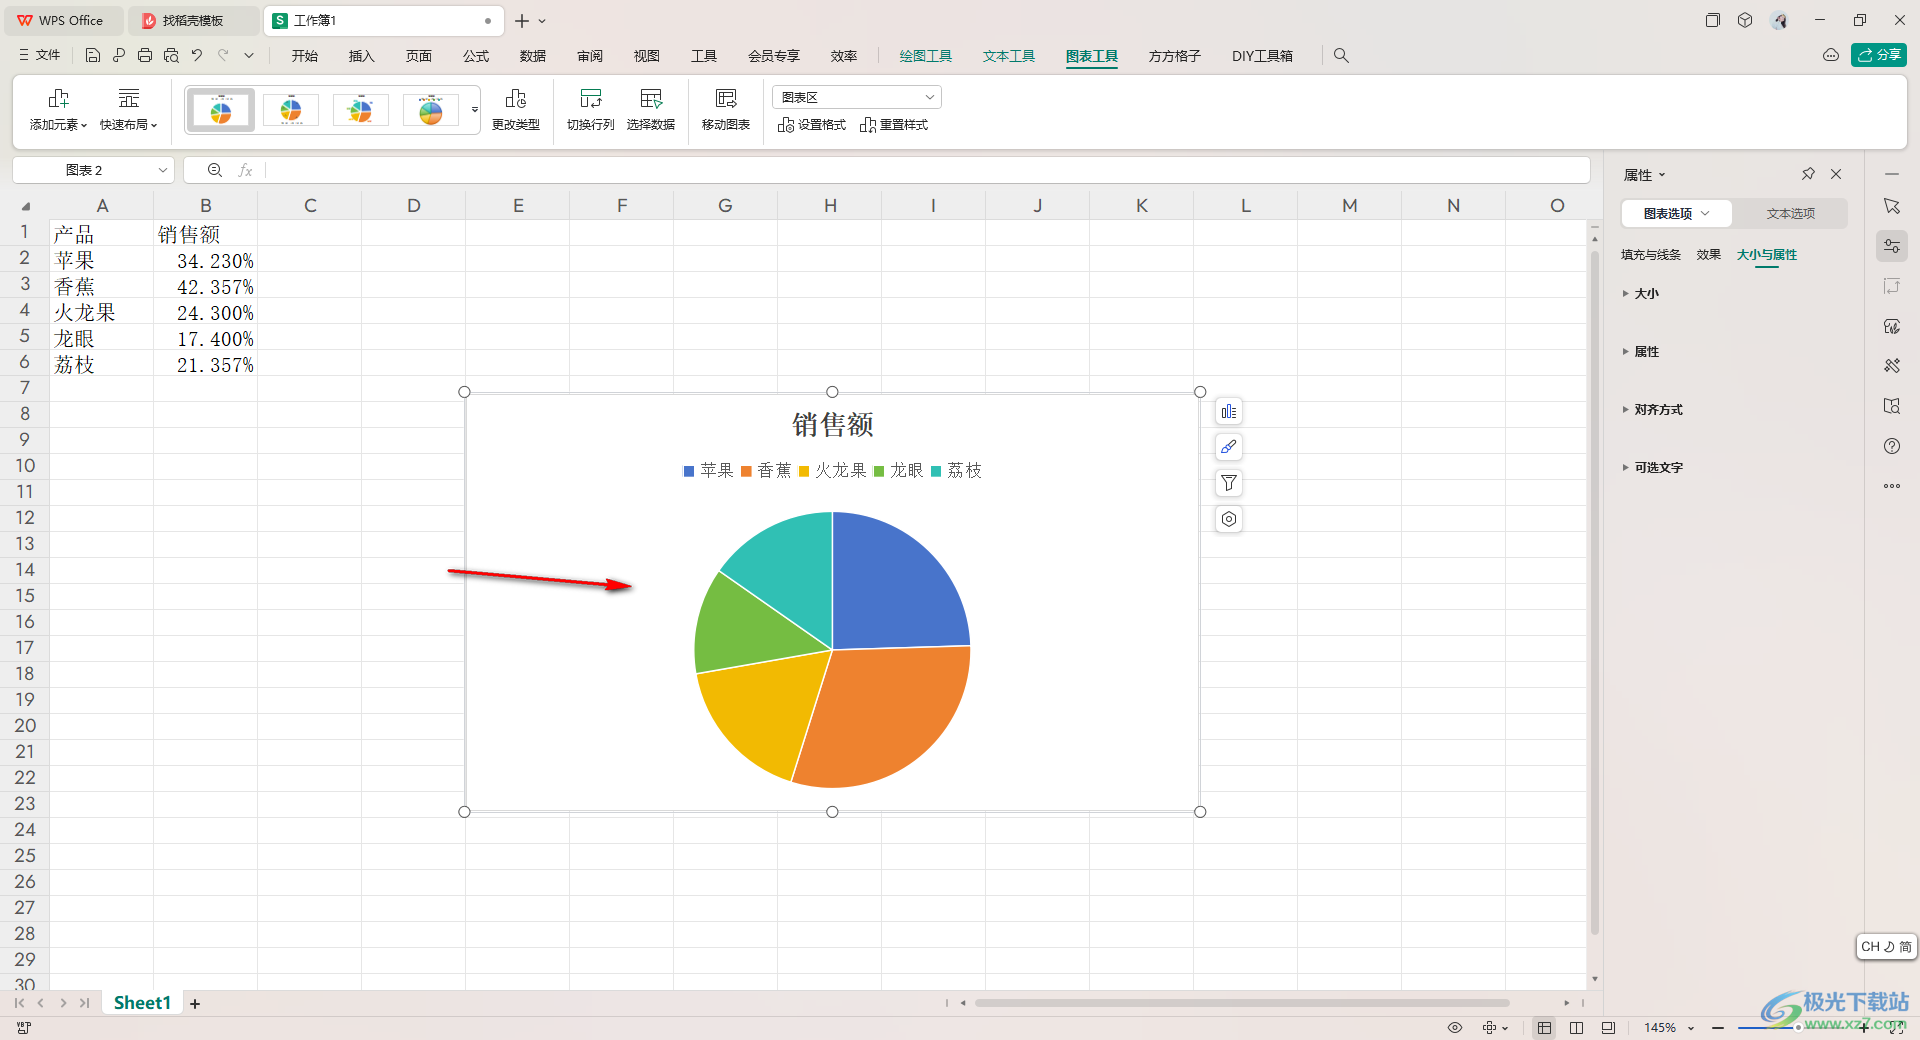This screenshot has width=1920, height=1040.
Task: Open the File menu
Action: tap(40, 56)
